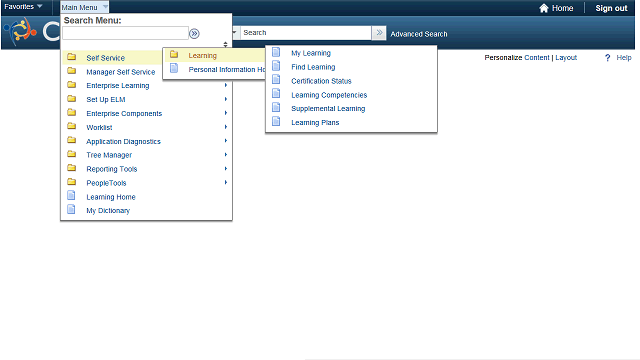Image resolution: width=640 pixels, height=360 pixels.
Task: Click the PeopleTools folder icon
Action: pos(71,182)
